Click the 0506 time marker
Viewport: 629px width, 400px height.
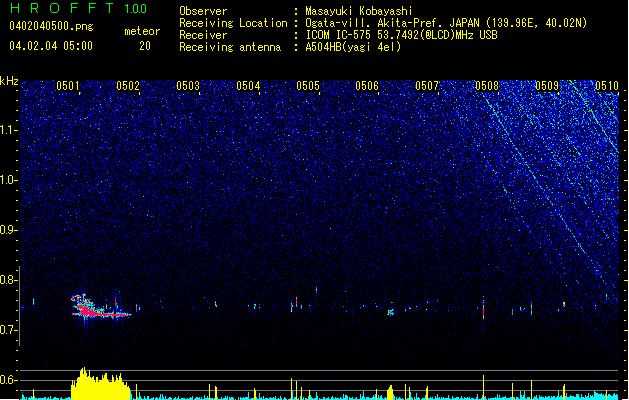pyautogui.click(x=367, y=86)
